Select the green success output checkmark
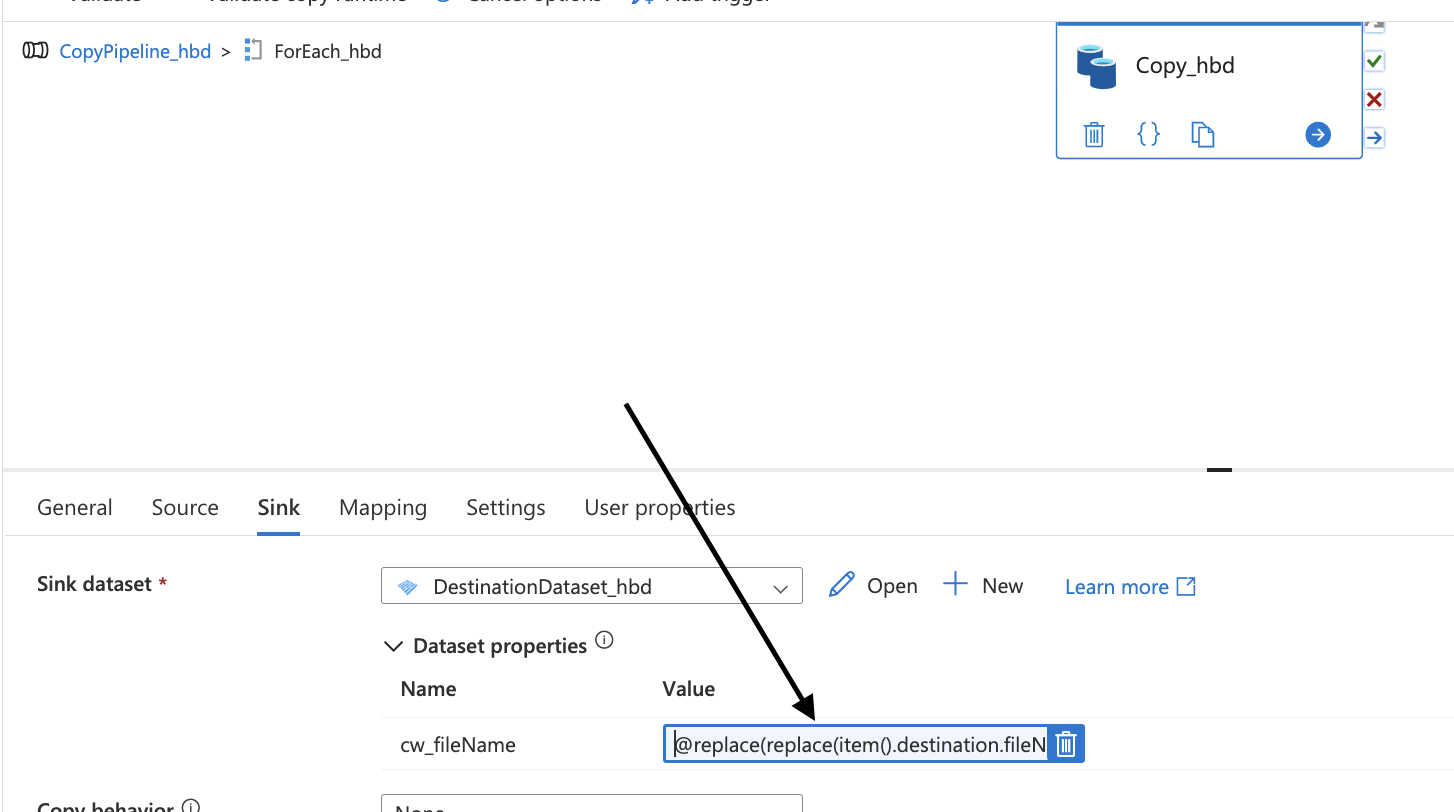 point(1373,61)
